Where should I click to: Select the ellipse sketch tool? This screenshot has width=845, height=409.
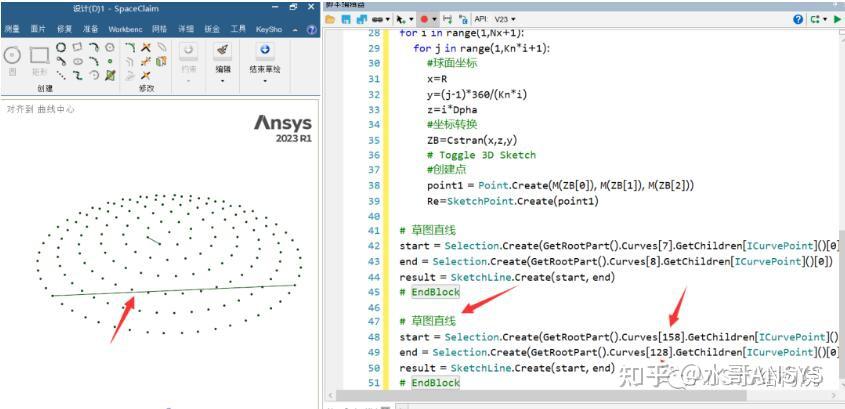pos(78,61)
